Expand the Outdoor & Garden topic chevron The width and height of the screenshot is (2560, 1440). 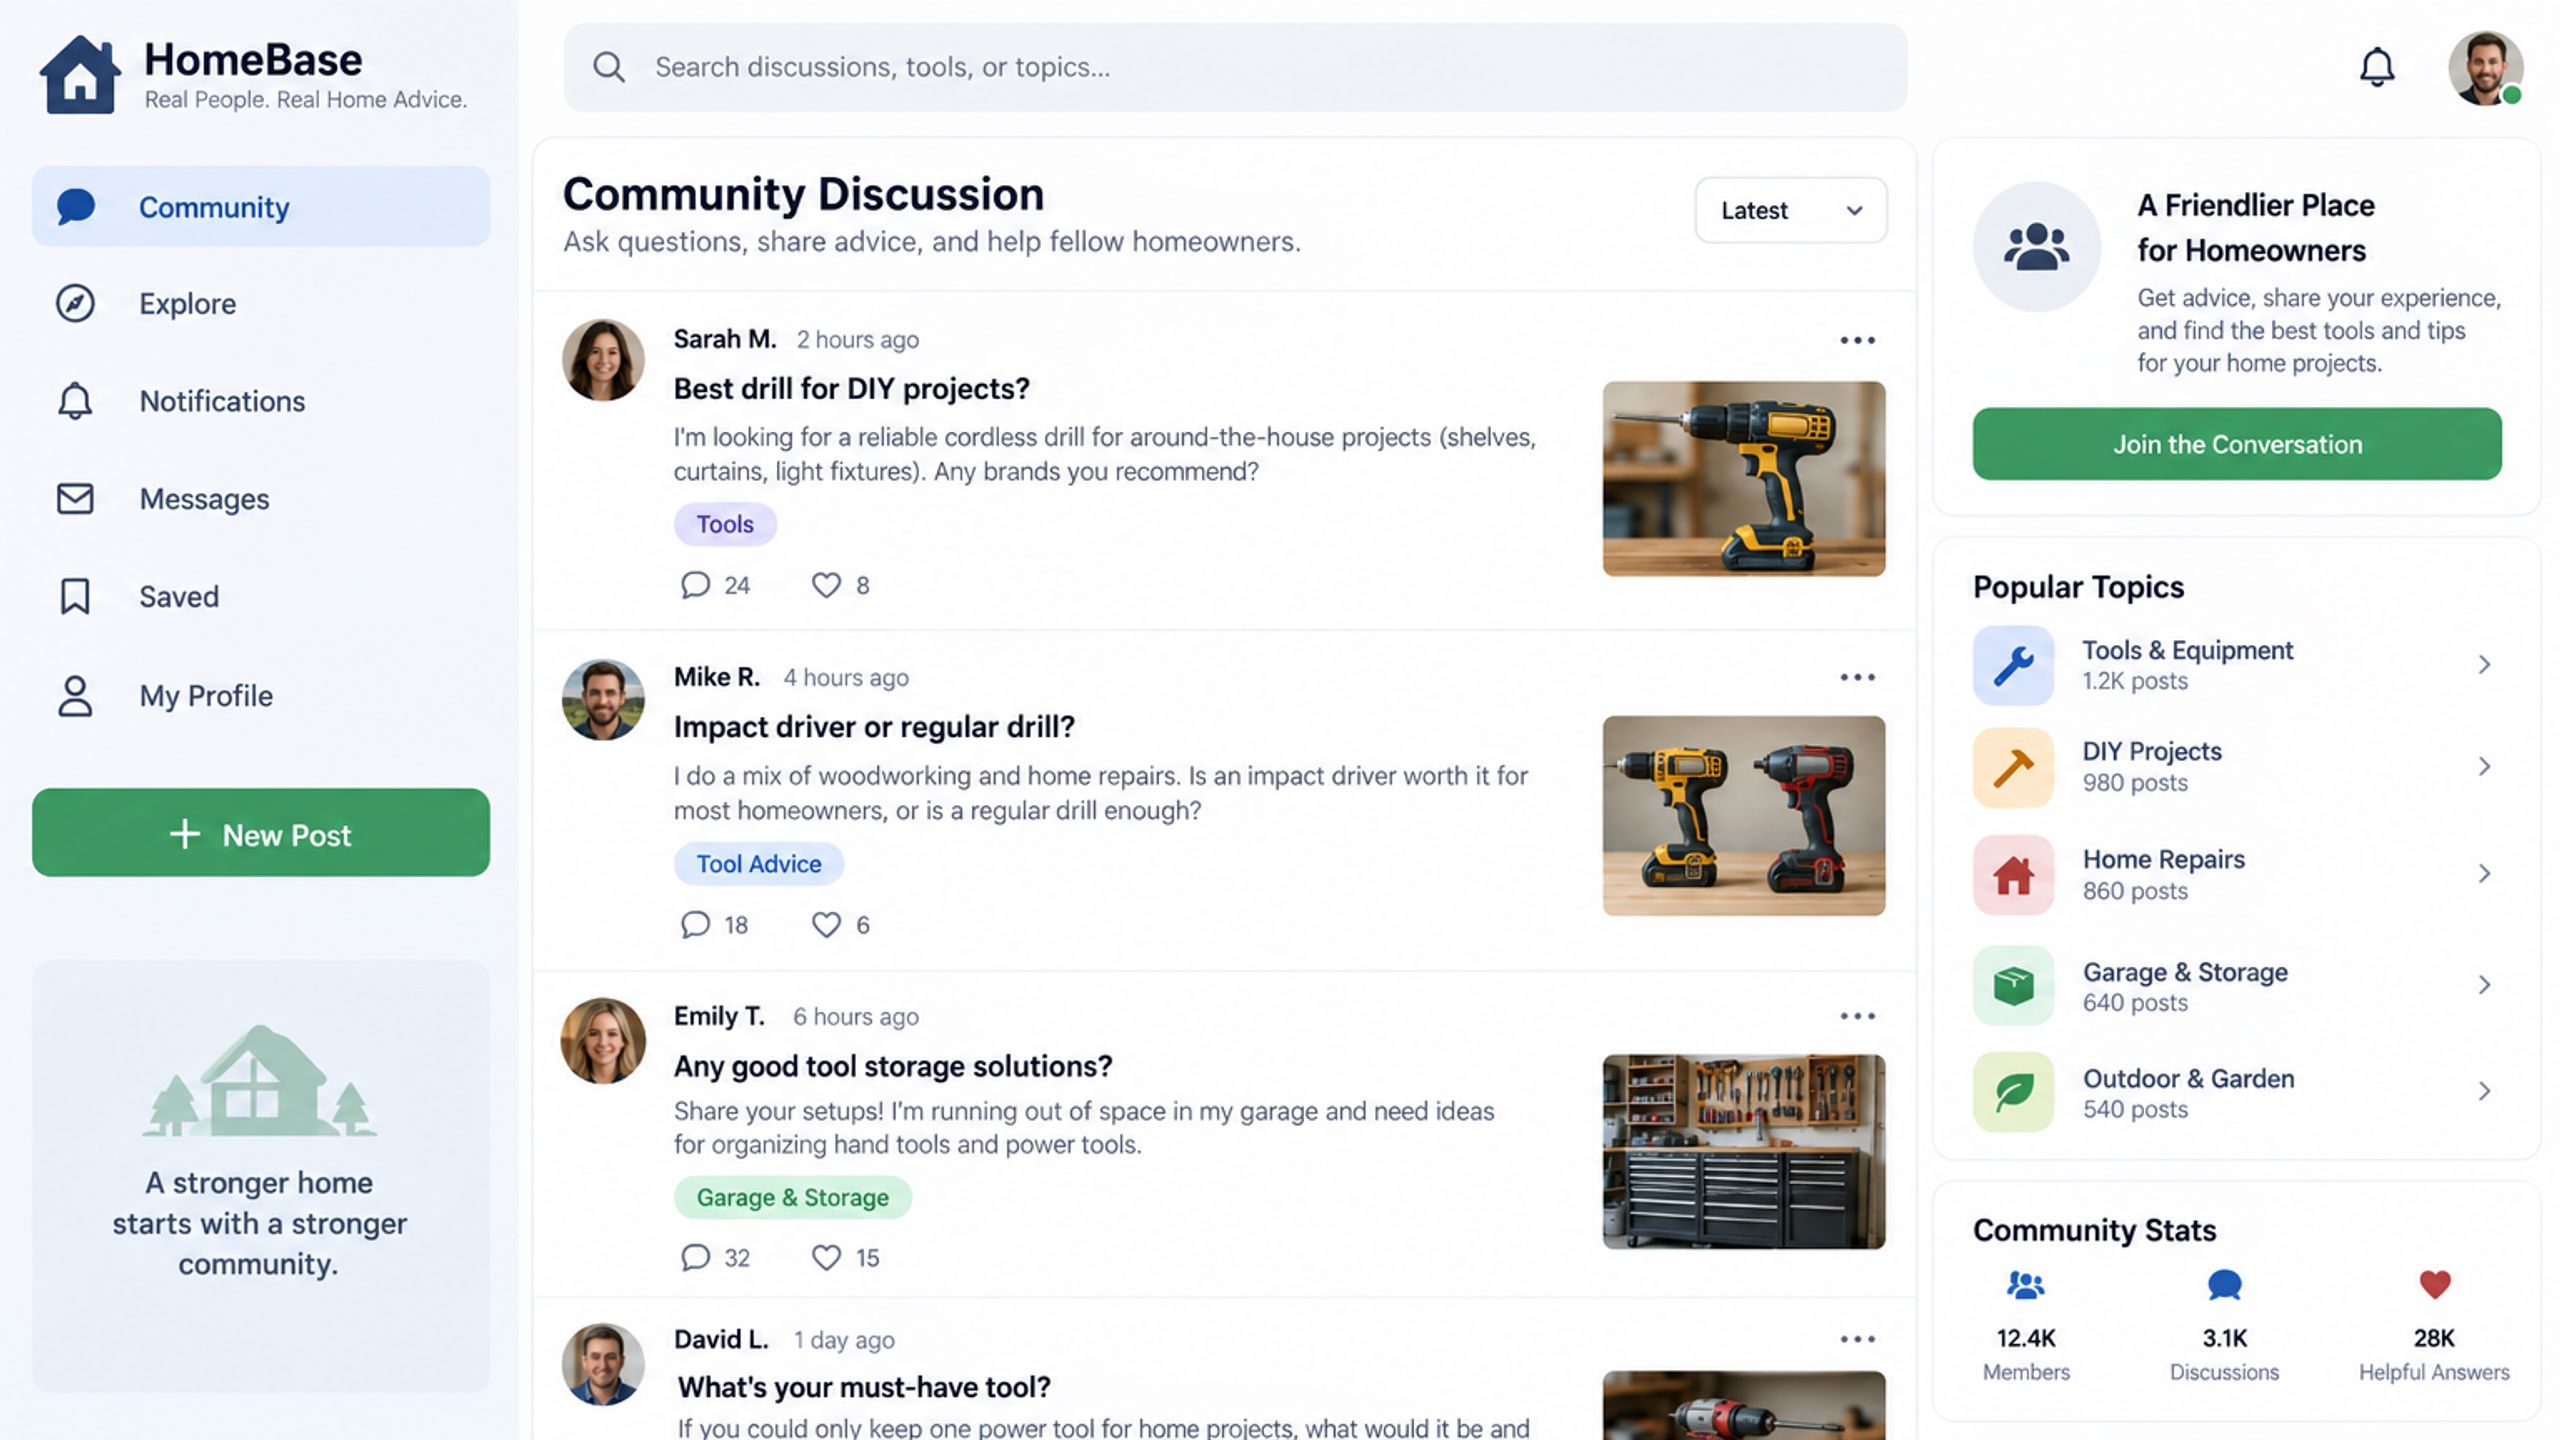(x=2485, y=1091)
